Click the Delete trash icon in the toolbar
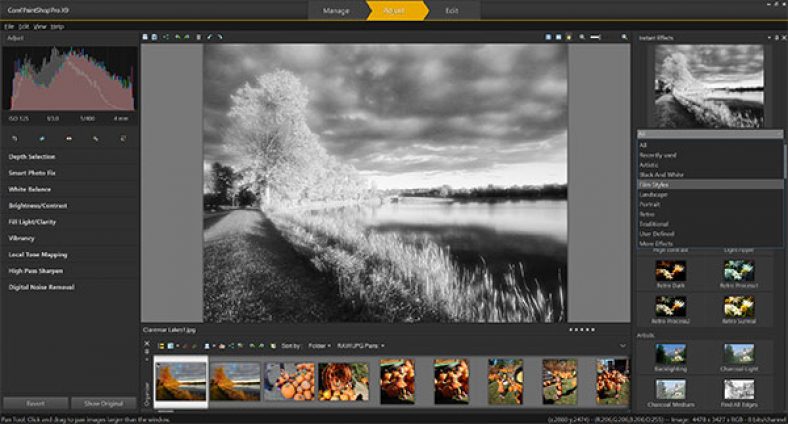Viewport: 788px width, 424px height. (198, 37)
